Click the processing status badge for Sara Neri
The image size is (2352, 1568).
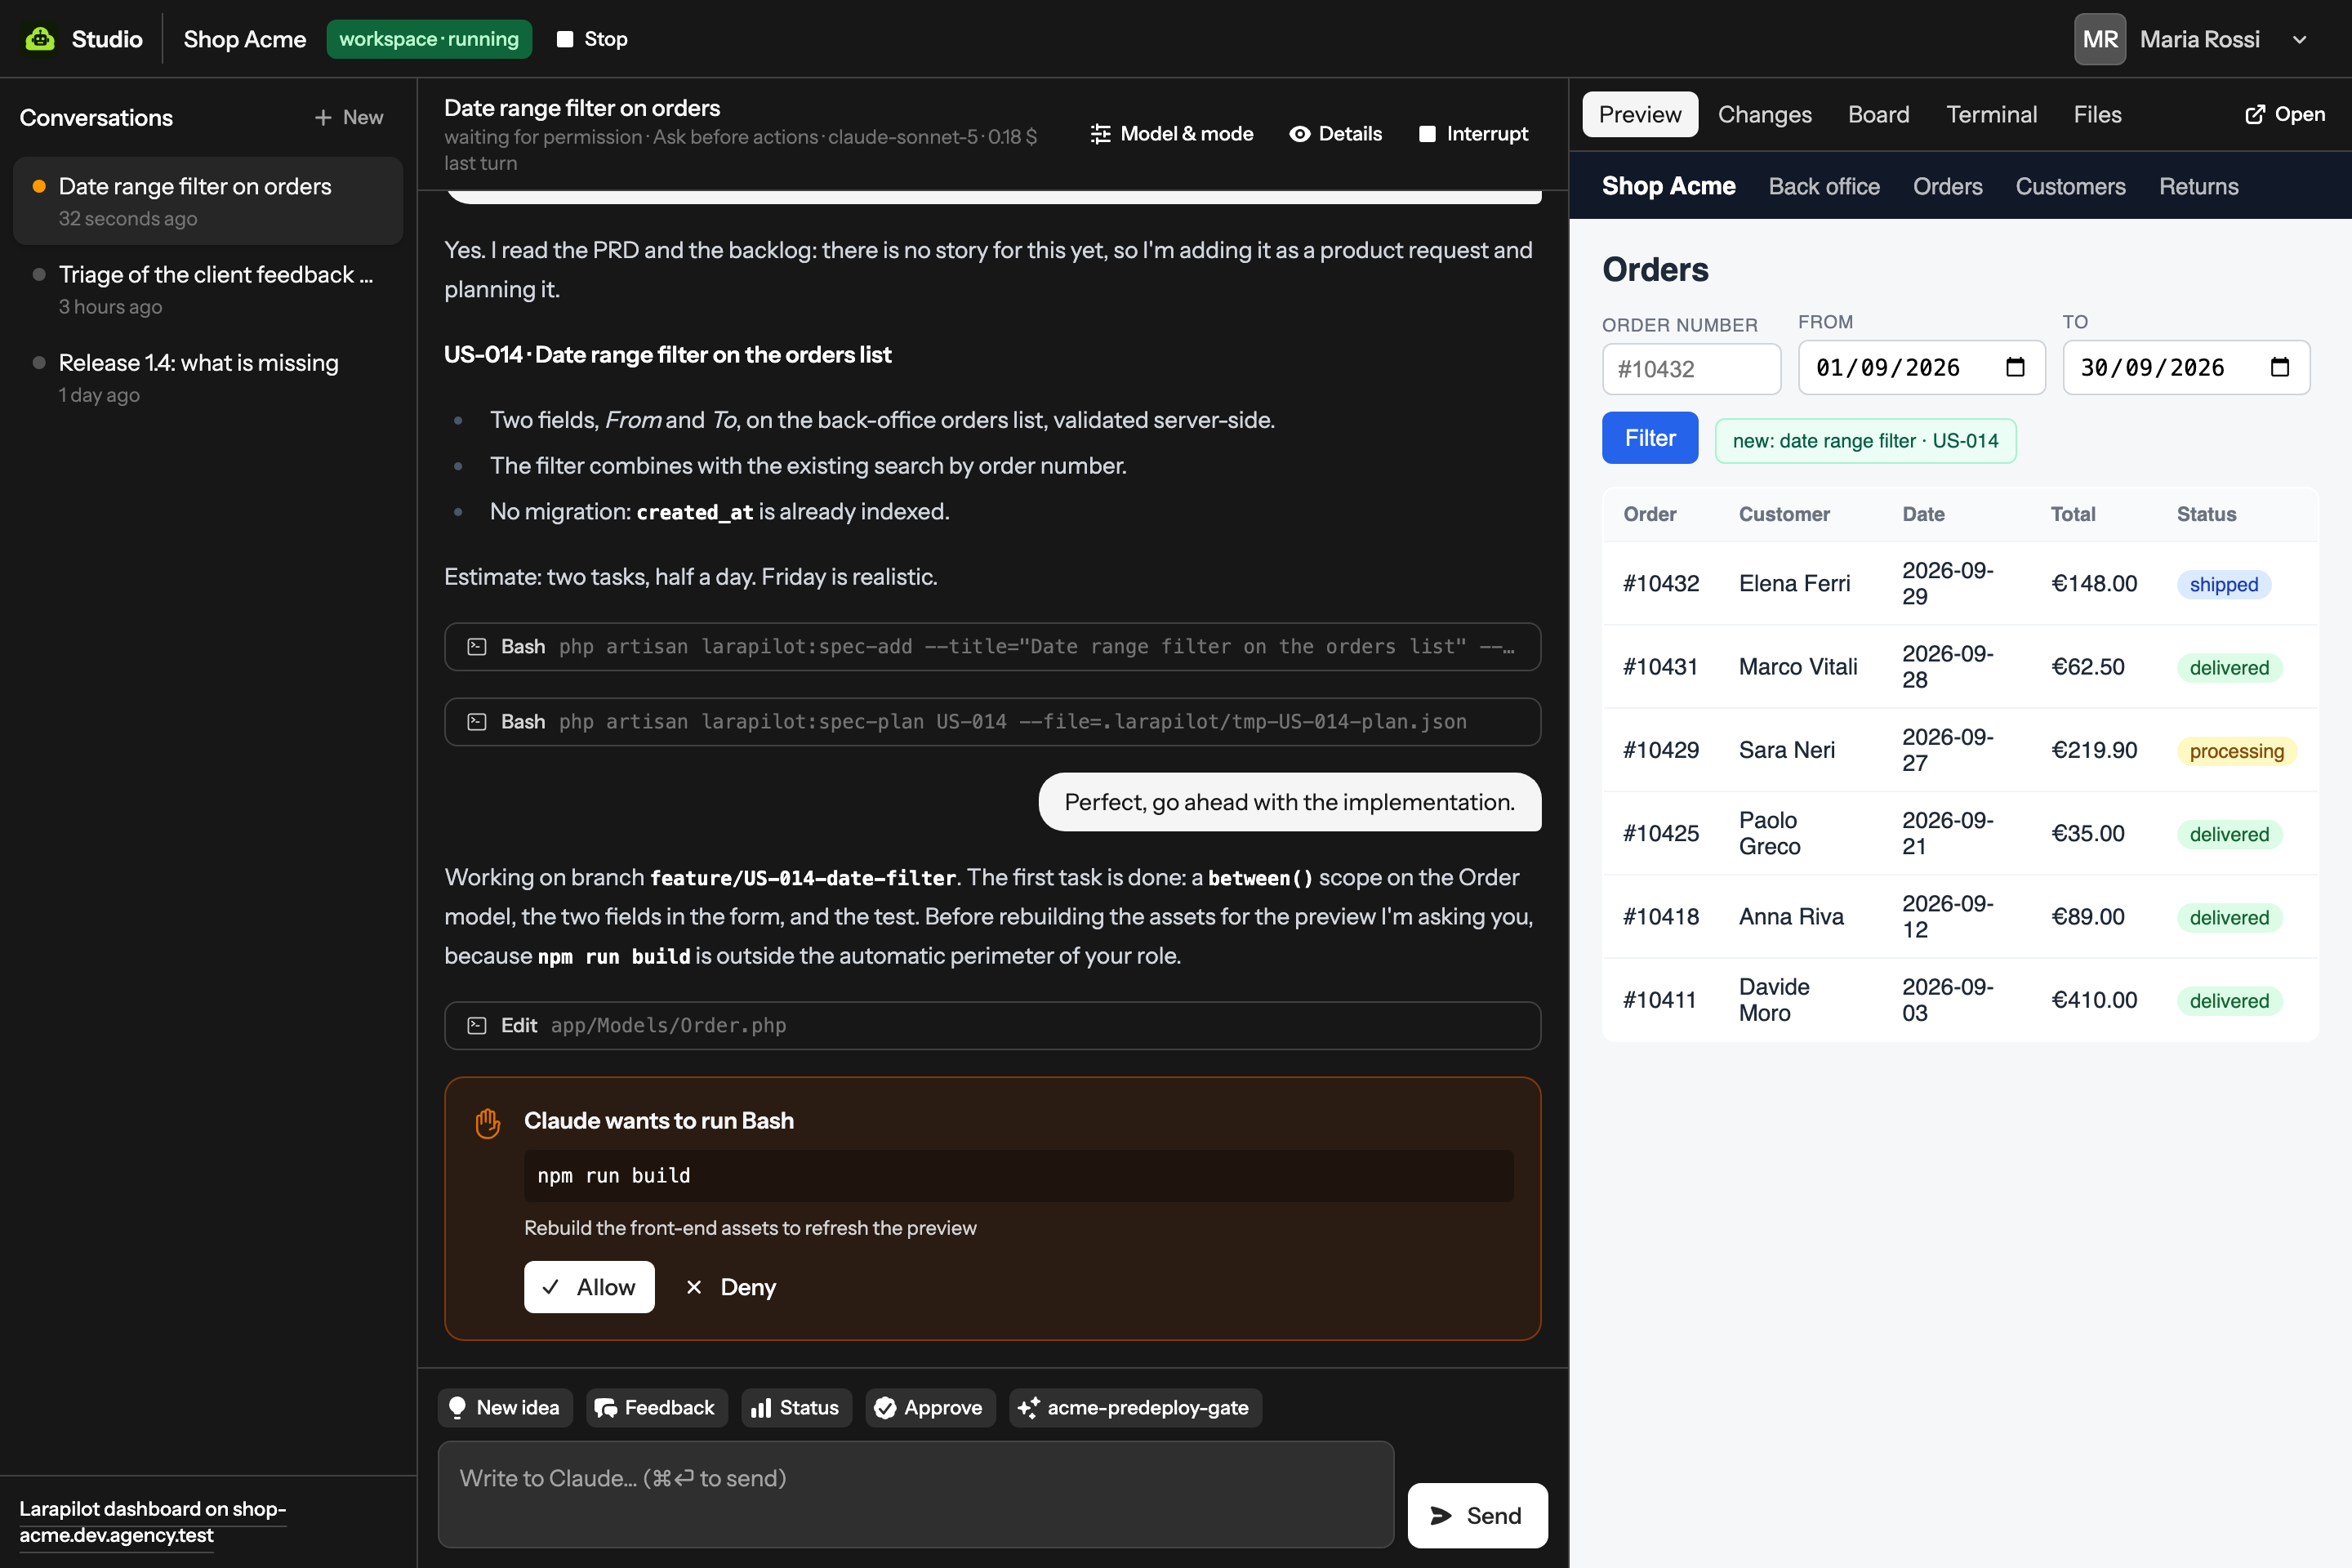tap(2236, 751)
